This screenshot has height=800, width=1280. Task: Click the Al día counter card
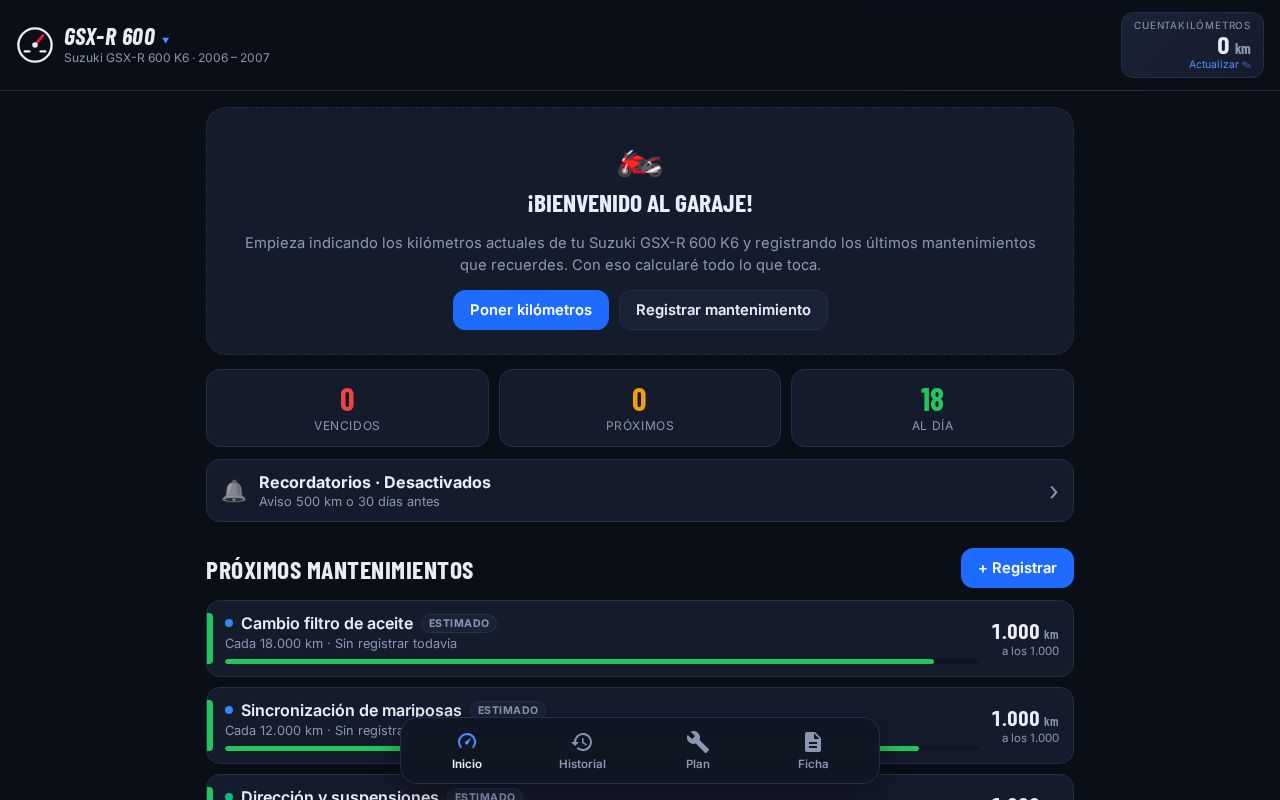(x=932, y=408)
